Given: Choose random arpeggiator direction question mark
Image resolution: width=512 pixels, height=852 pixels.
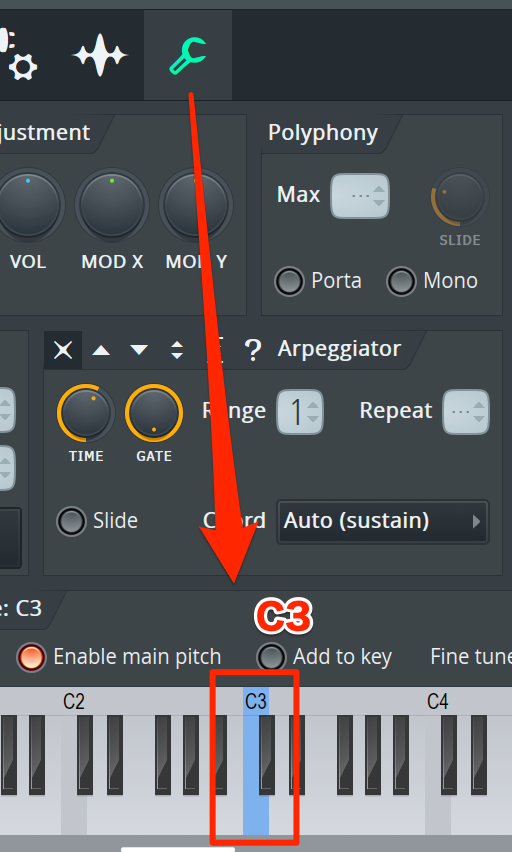Looking at the screenshot, I should coord(253,350).
